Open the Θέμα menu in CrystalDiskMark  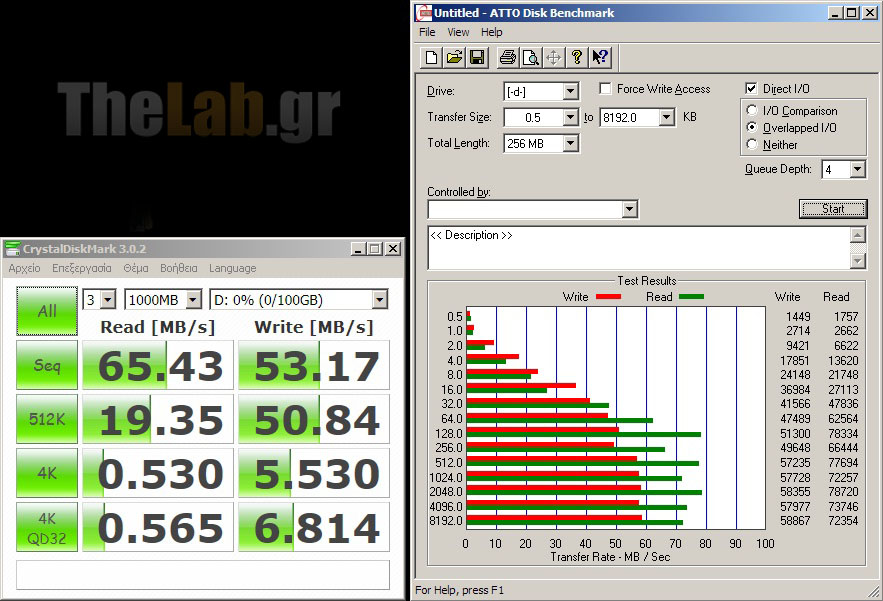136,268
